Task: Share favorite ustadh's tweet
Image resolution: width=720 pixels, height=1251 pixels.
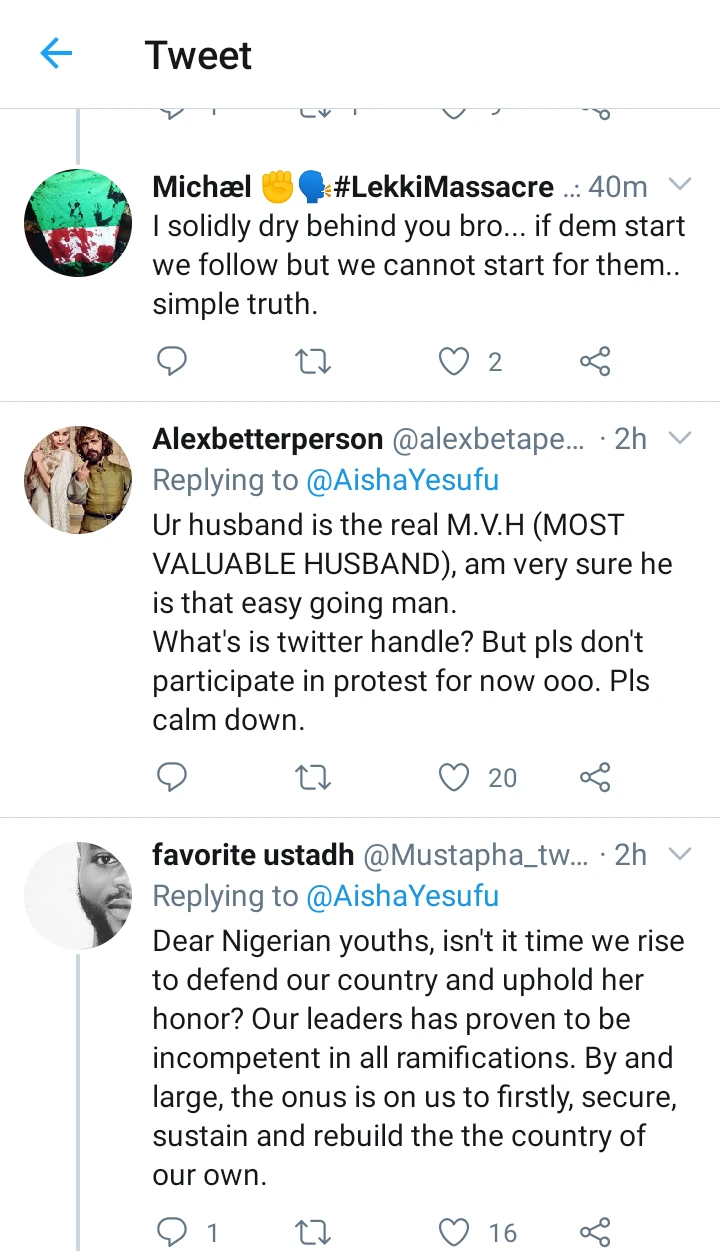Action: 595,1231
